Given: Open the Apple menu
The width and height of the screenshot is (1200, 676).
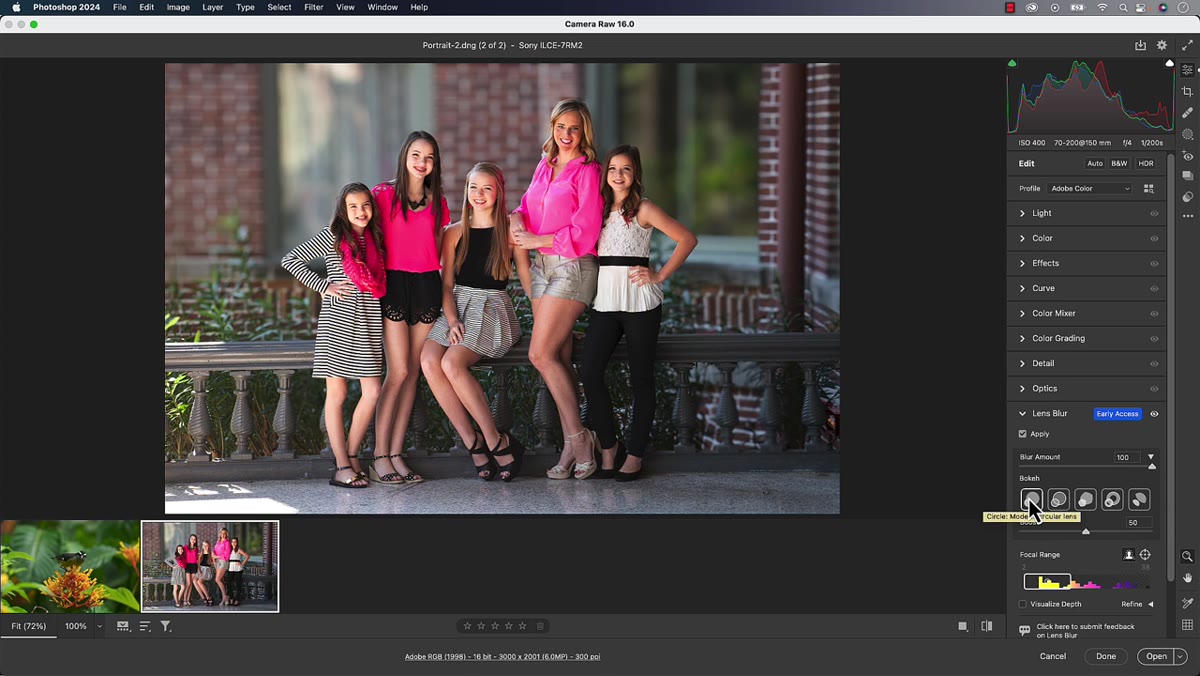Looking at the screenshot, I should [x=16, y=7].
